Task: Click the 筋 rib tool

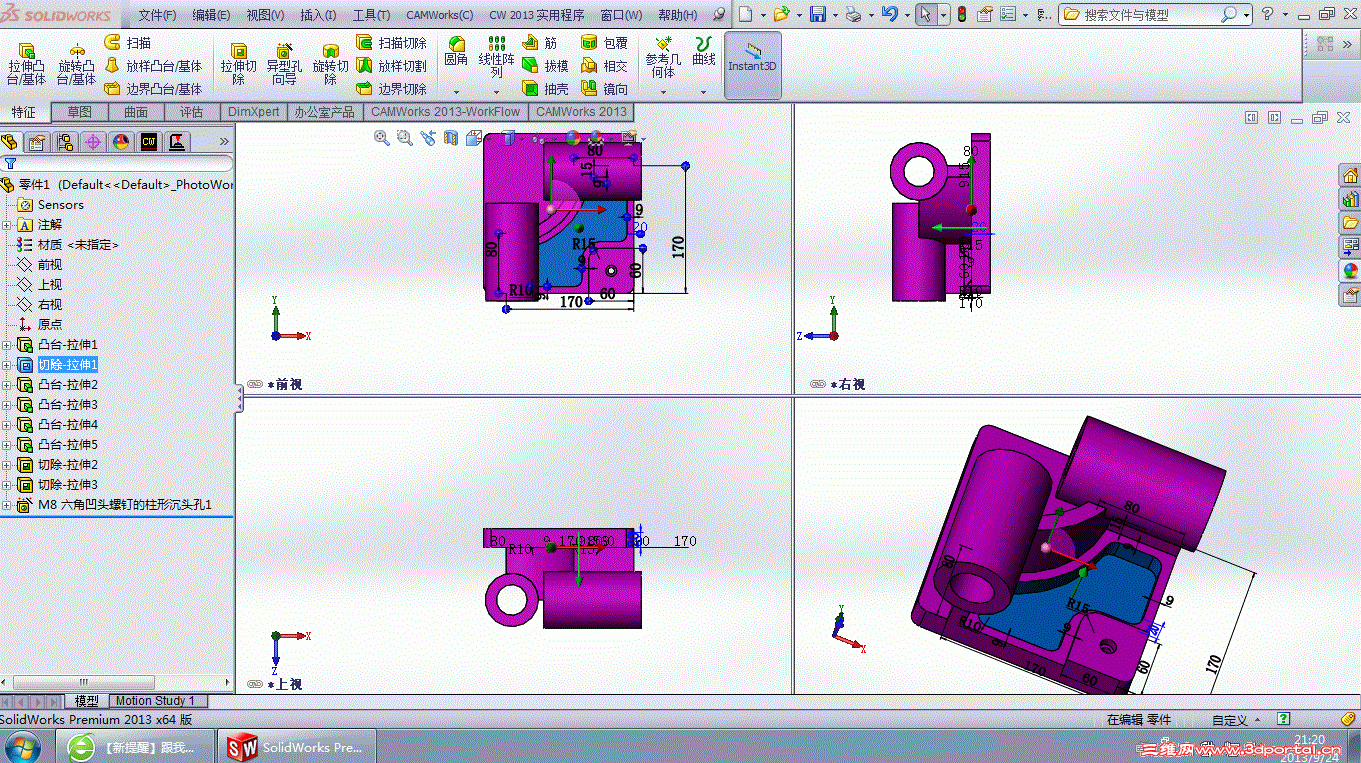Action: [540, 43]
